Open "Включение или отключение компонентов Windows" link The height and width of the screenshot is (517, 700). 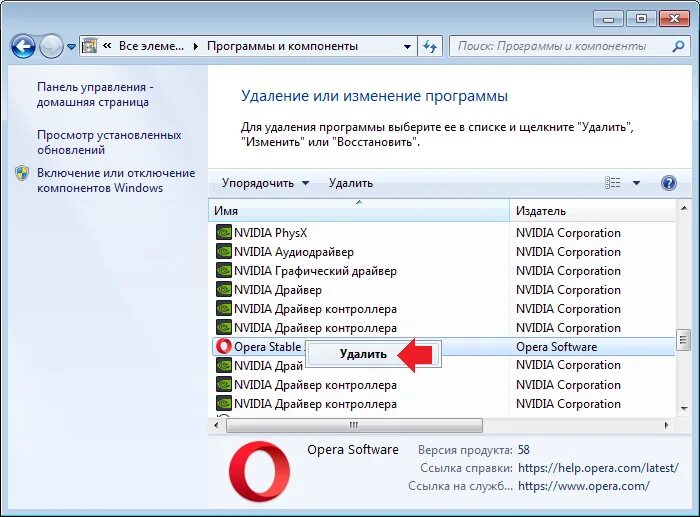pos(116,180)
